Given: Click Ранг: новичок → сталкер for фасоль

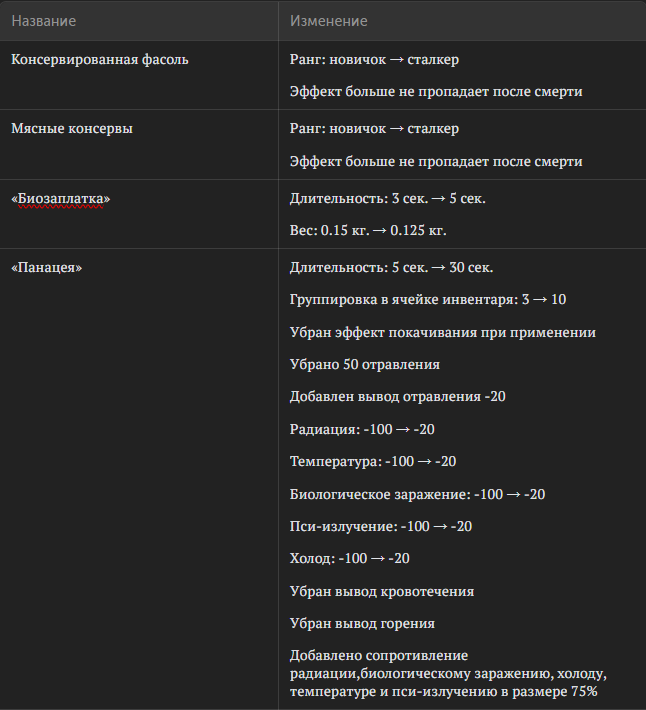Looking at the screenshot, I should [x=374, y=60].
